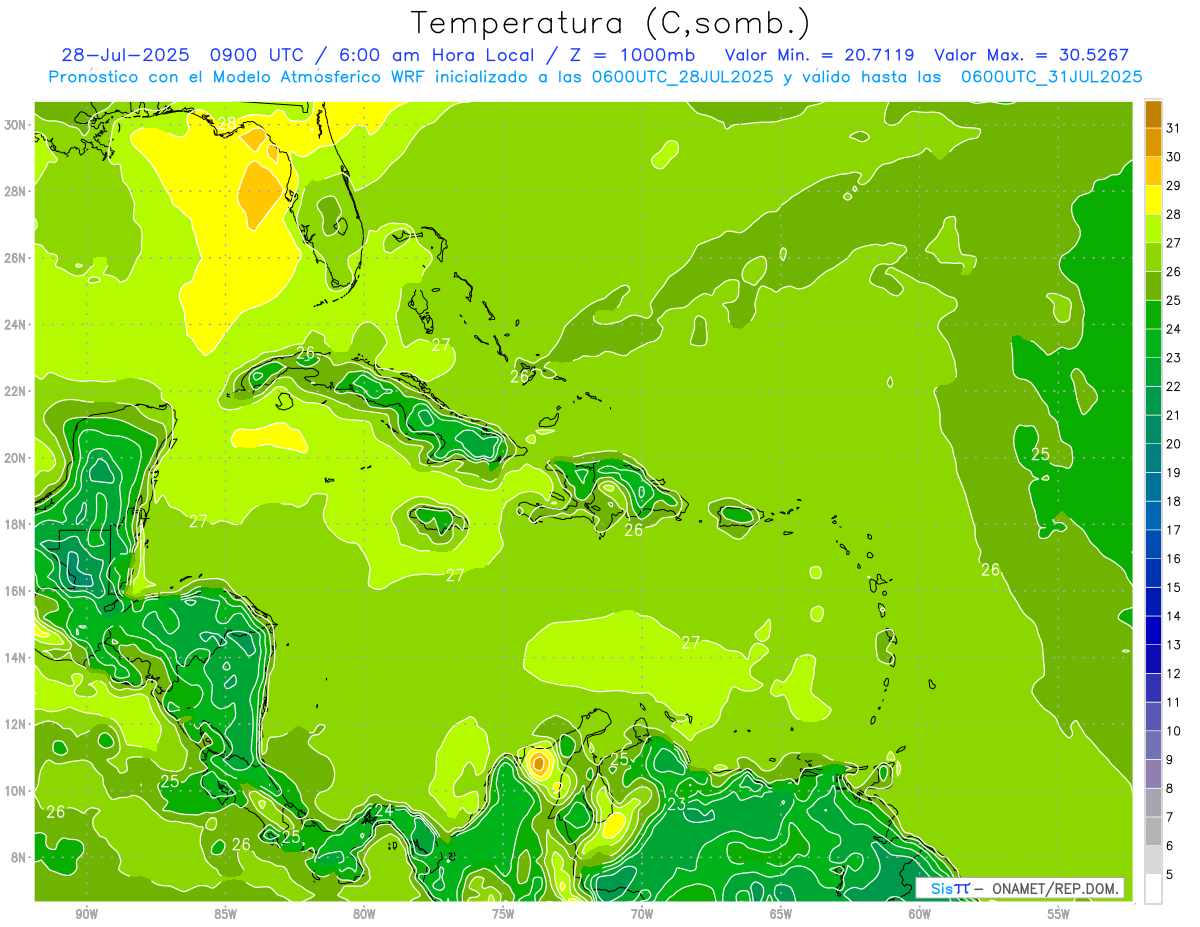Click the '10N' latitude axis label
Image resolution: width=1200 pixels, height=927 pixels.
coord(17,791)
